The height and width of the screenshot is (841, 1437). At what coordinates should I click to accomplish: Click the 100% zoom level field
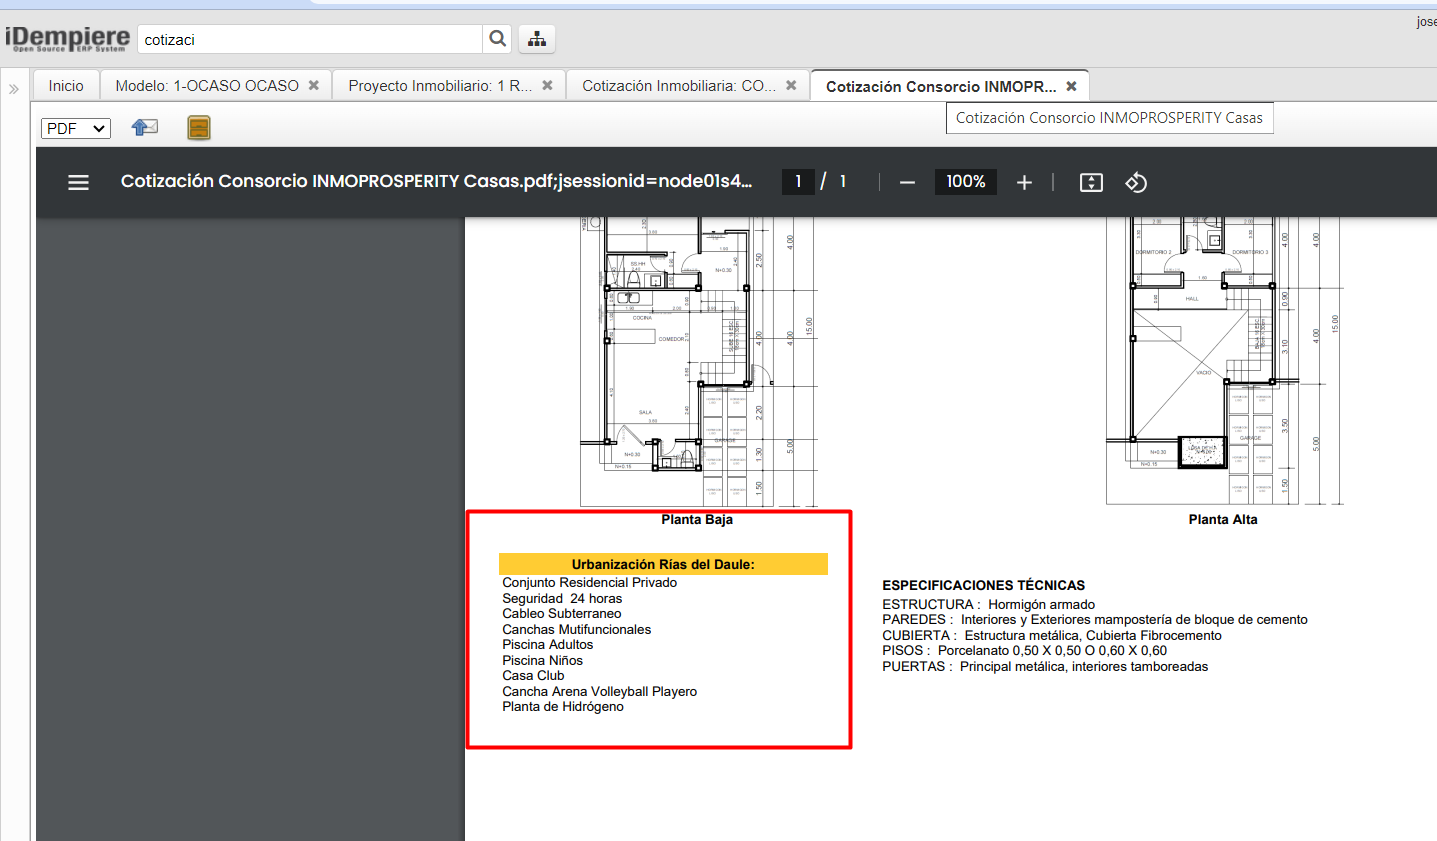[x=965, y=181]
